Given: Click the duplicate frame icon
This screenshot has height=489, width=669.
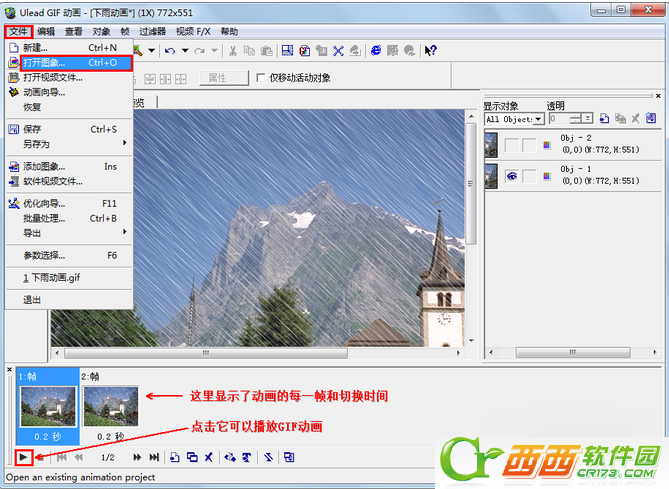Looking at the screenshot, I should pyautogui.click(x=192, y=457).
